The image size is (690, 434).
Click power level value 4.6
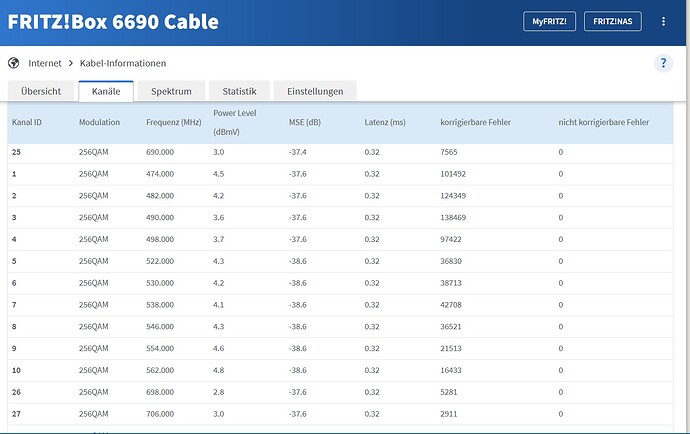click(219, 349)
